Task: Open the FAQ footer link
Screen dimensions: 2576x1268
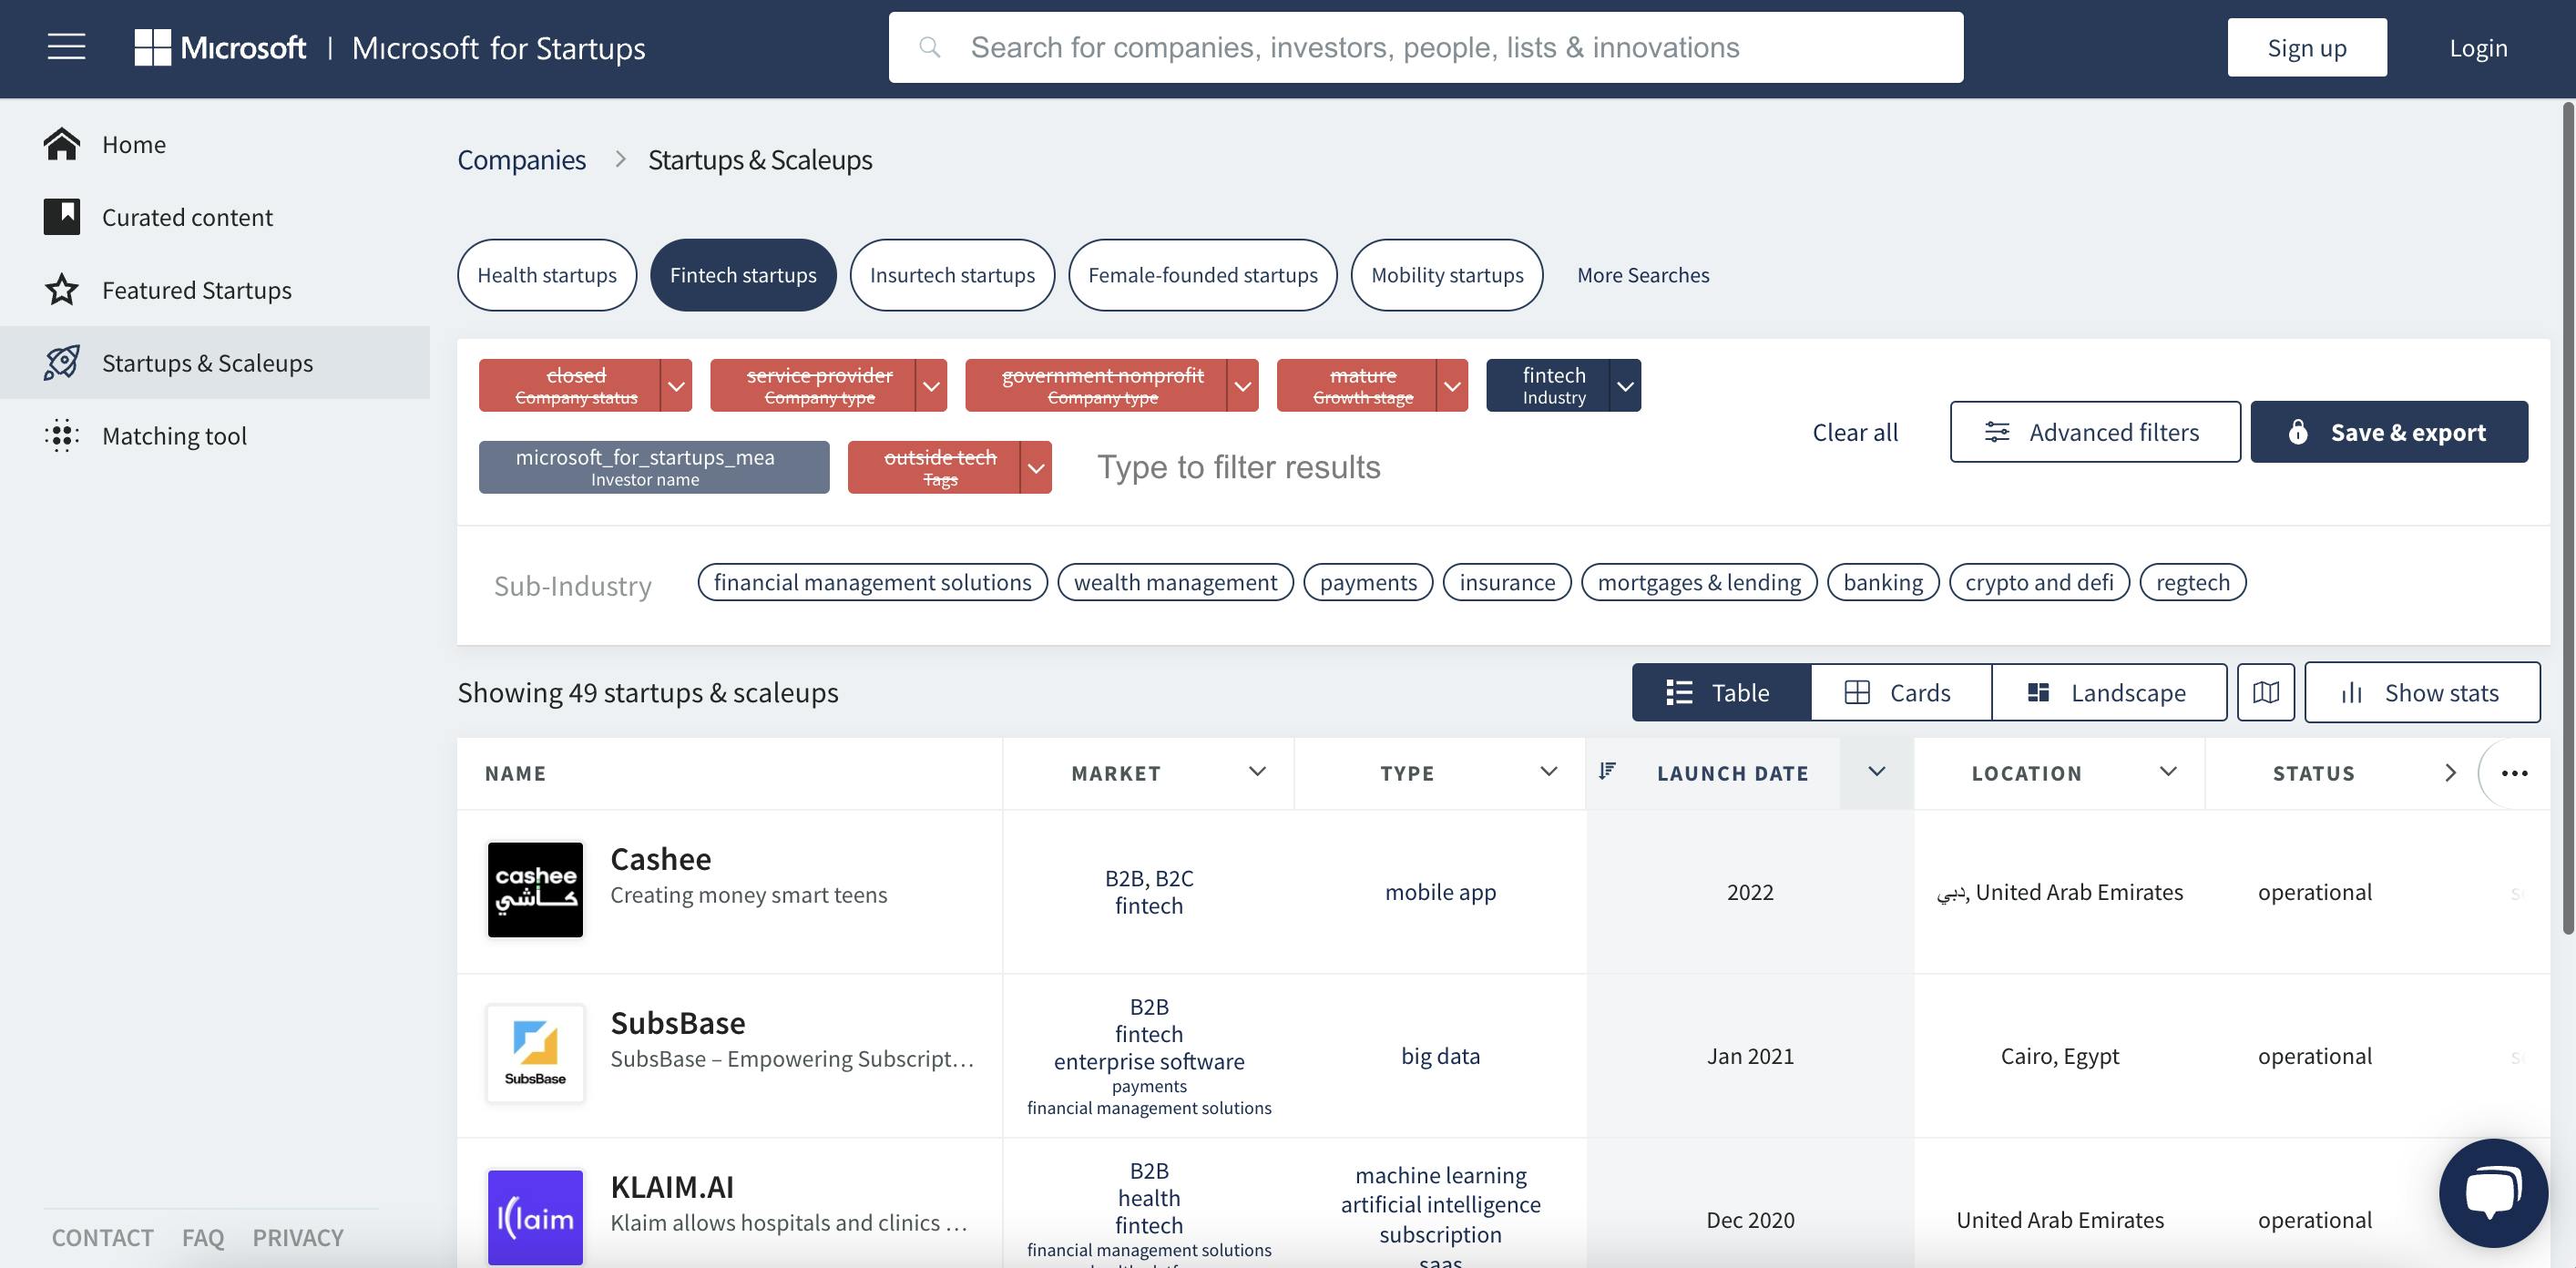Action: coord(203,1237)
